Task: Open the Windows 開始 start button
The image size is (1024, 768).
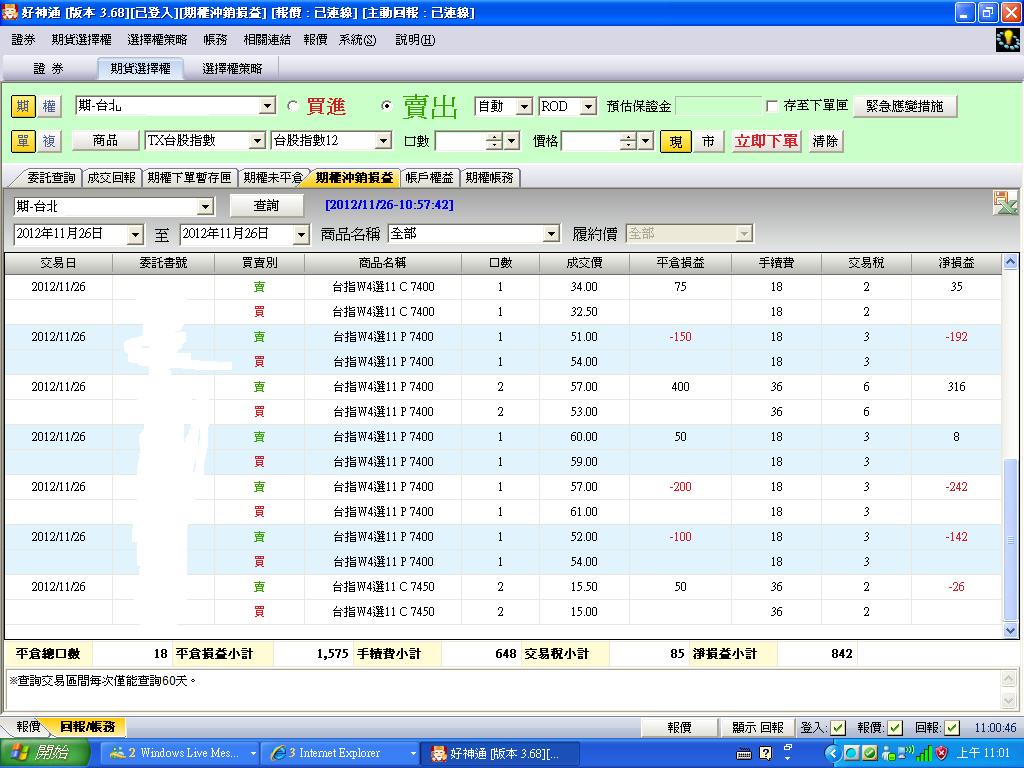Action: (x=44, y=754)
